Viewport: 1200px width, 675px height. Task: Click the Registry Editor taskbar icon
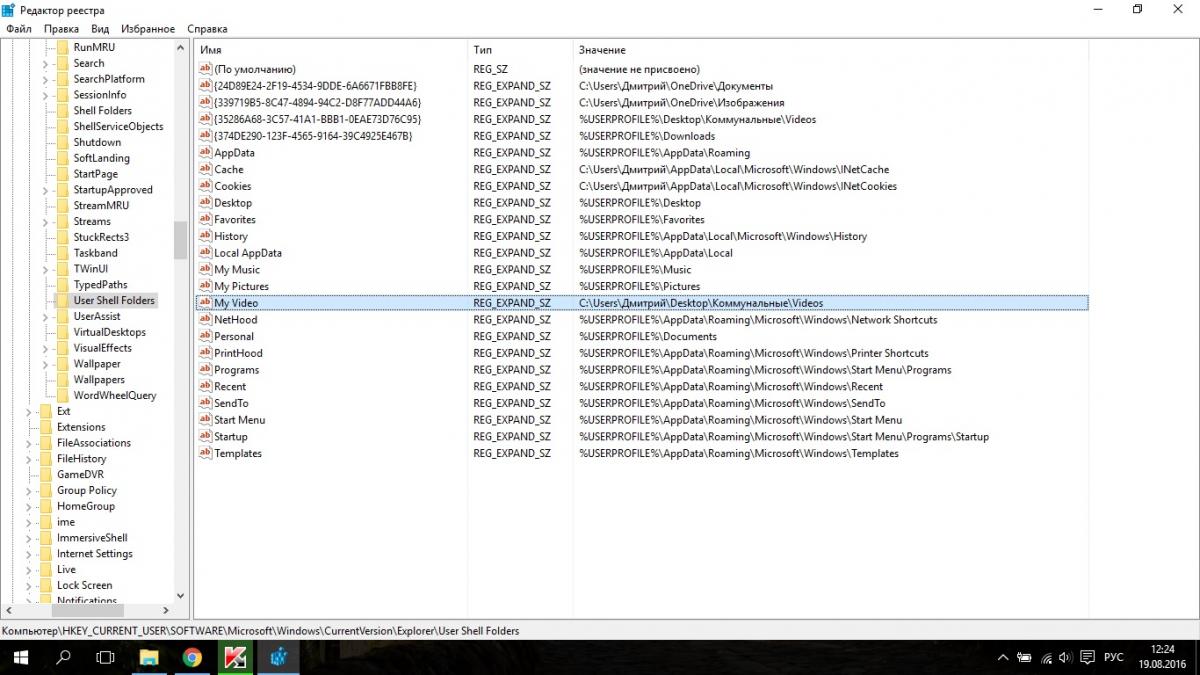(x=278, y=657)
